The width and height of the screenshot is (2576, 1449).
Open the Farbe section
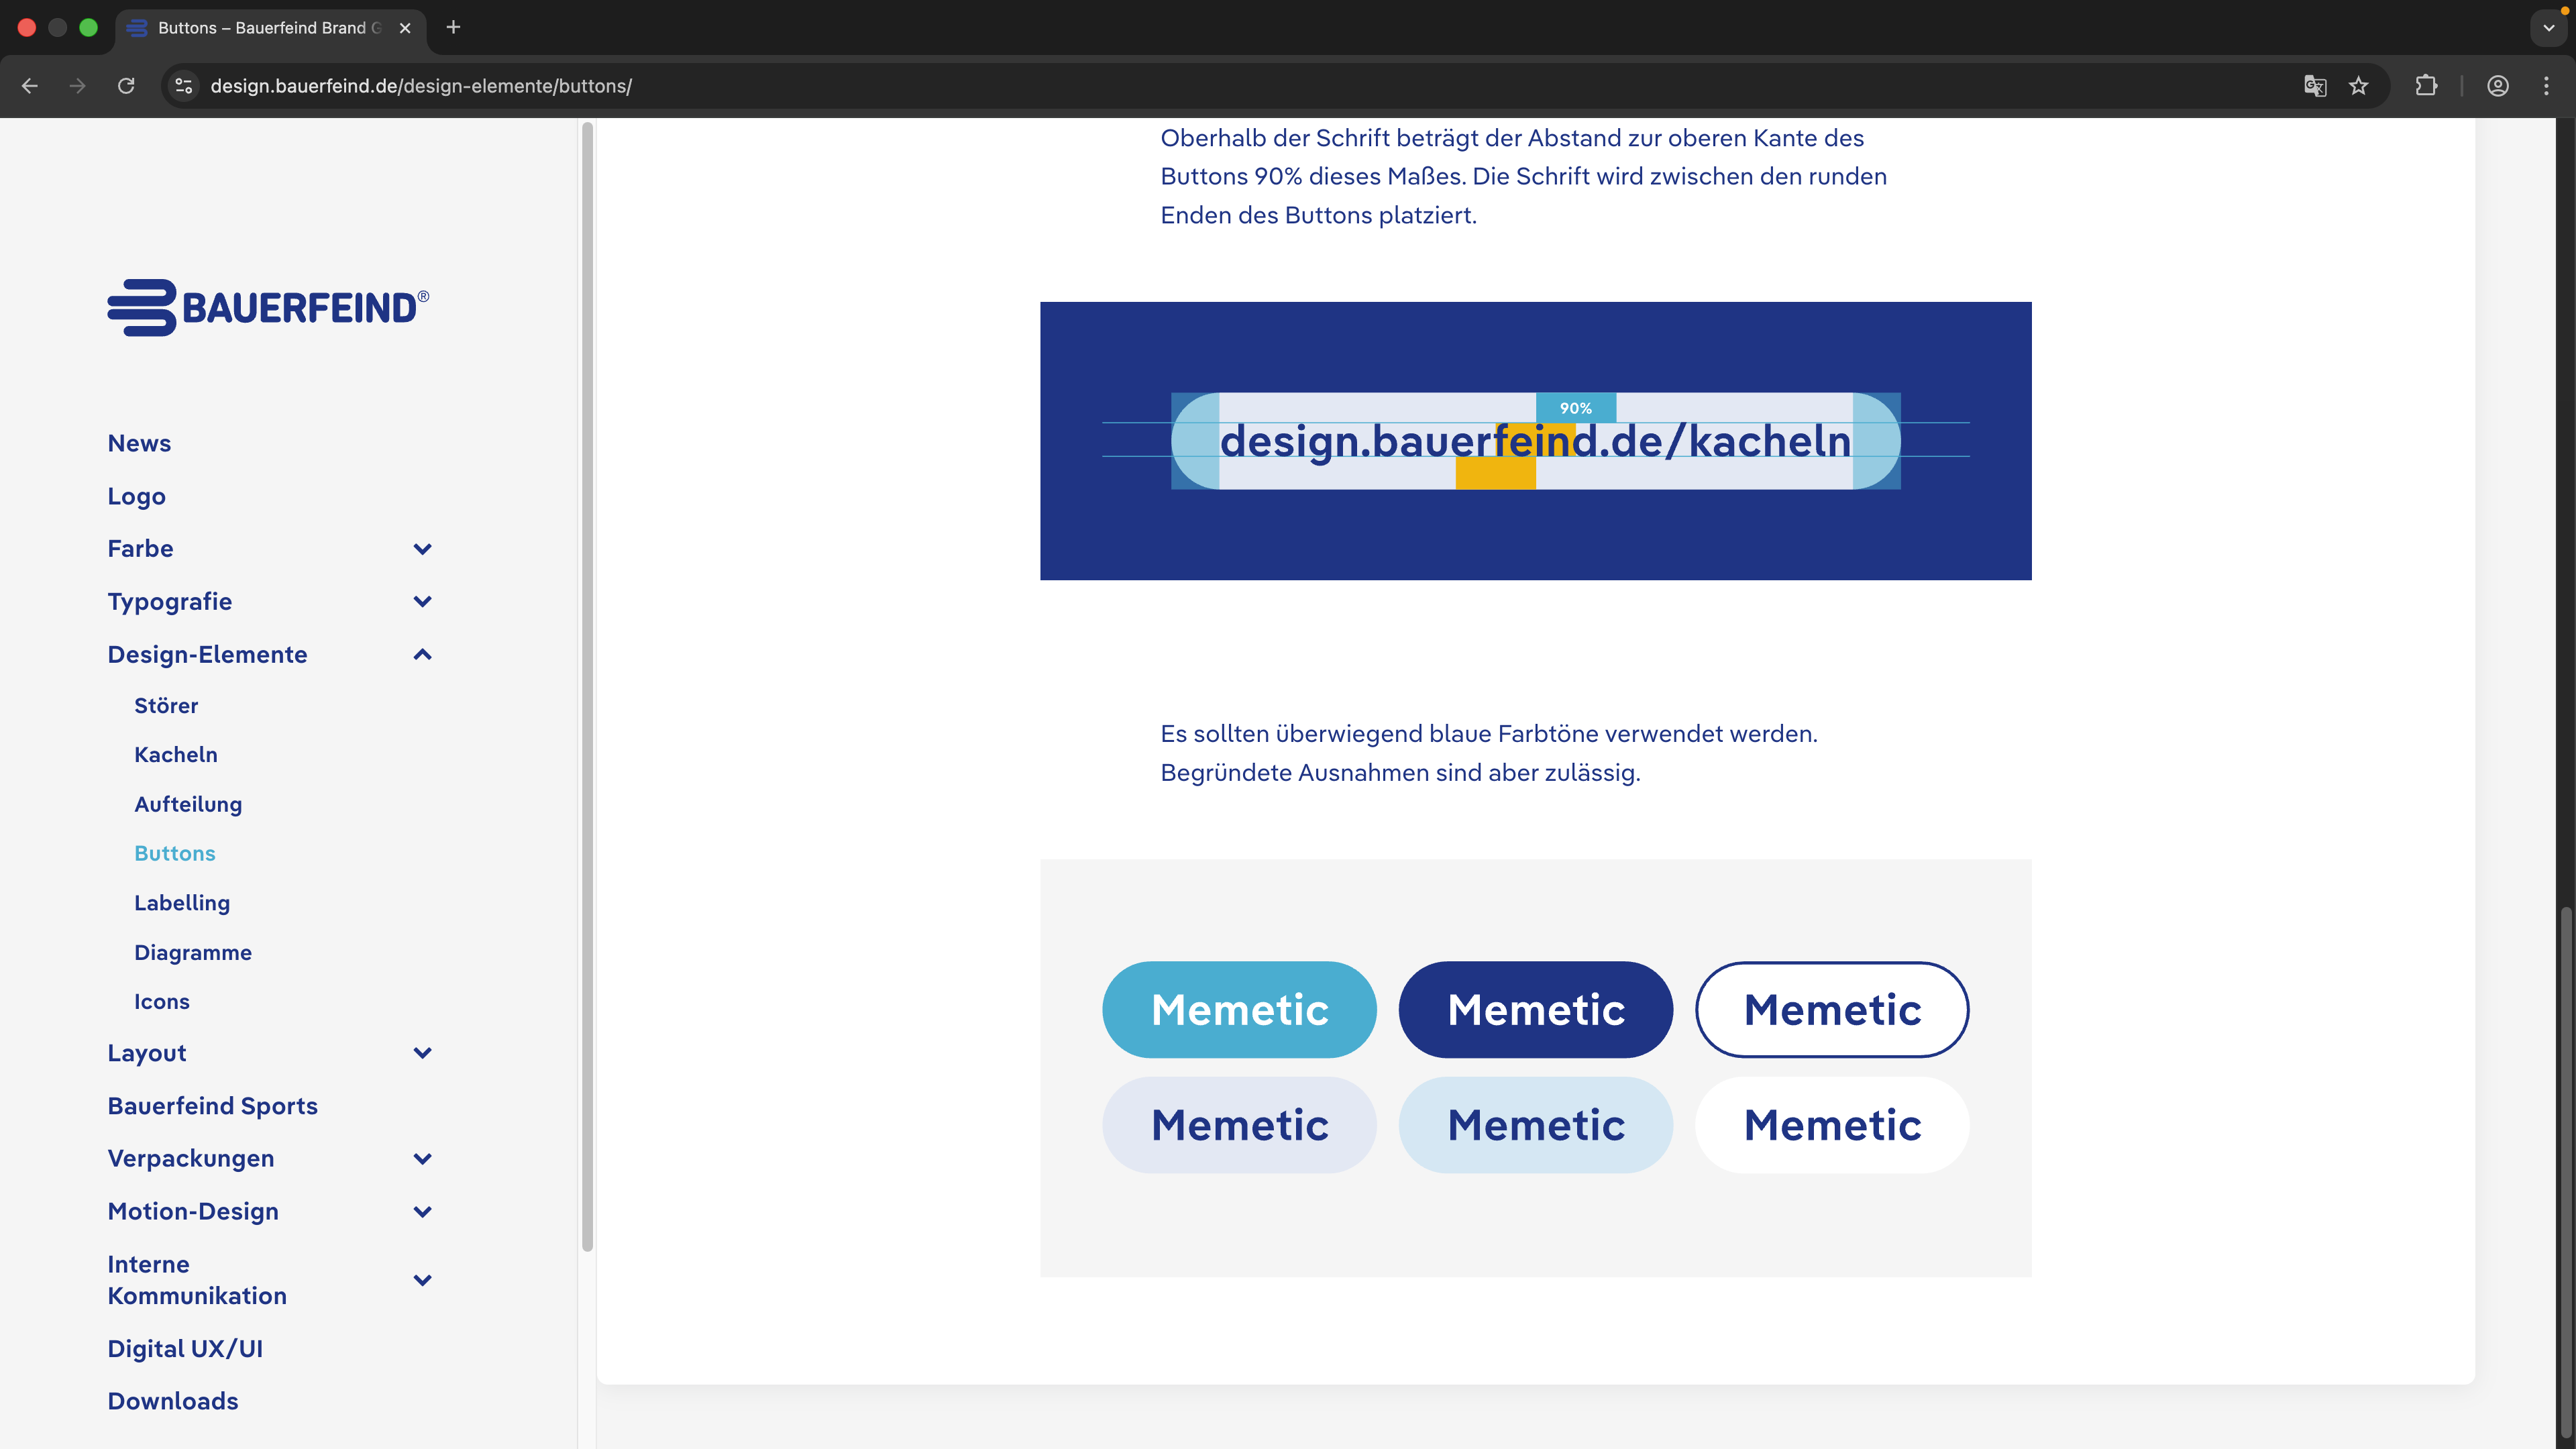(141, 549)
